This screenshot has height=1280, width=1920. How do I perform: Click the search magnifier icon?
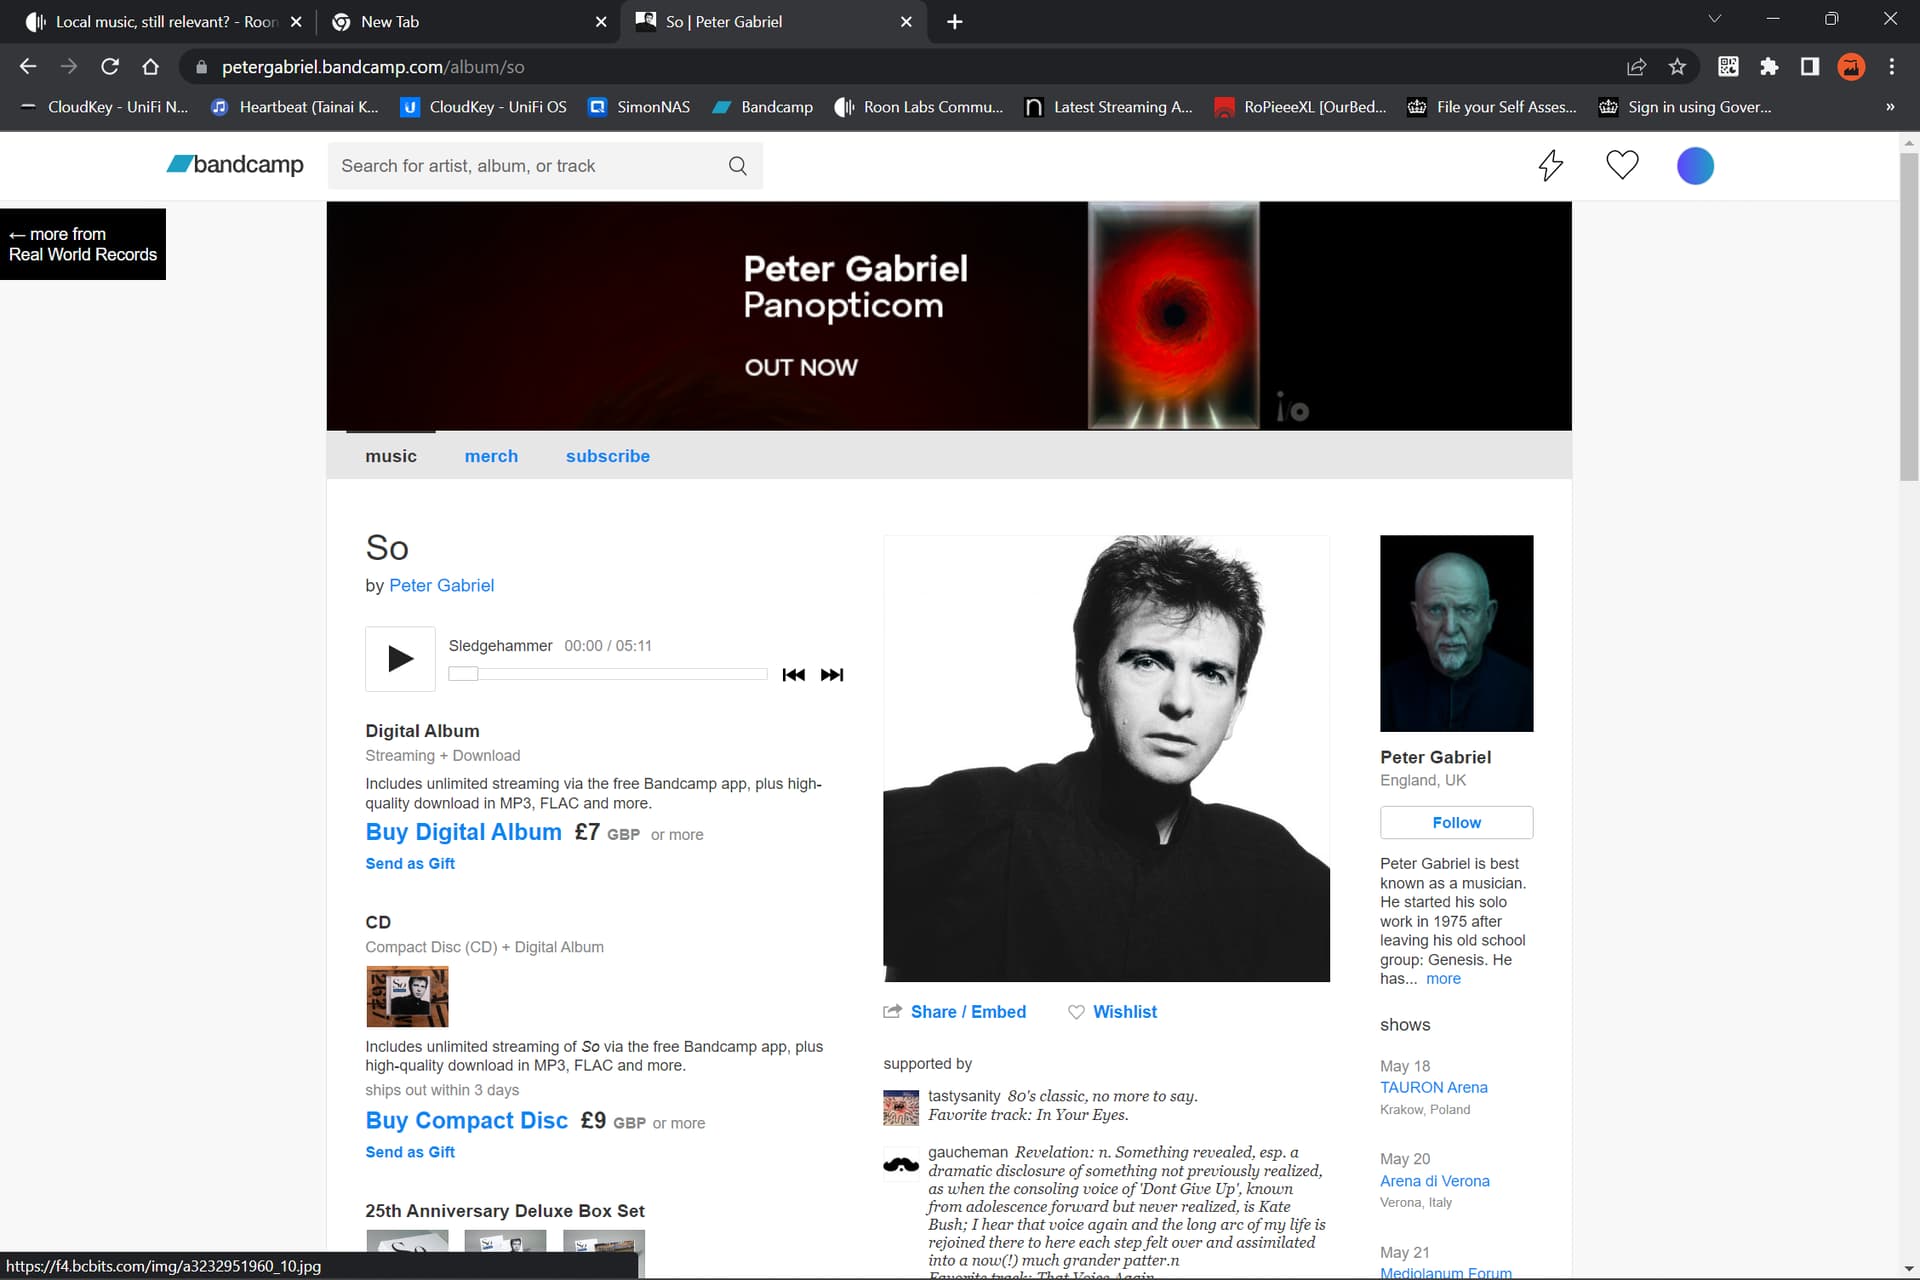pos(738,166)
